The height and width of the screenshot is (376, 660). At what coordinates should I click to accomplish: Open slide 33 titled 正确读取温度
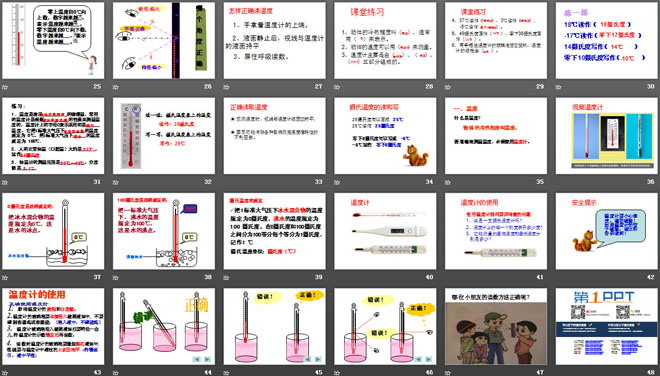[x=274, y=136]
